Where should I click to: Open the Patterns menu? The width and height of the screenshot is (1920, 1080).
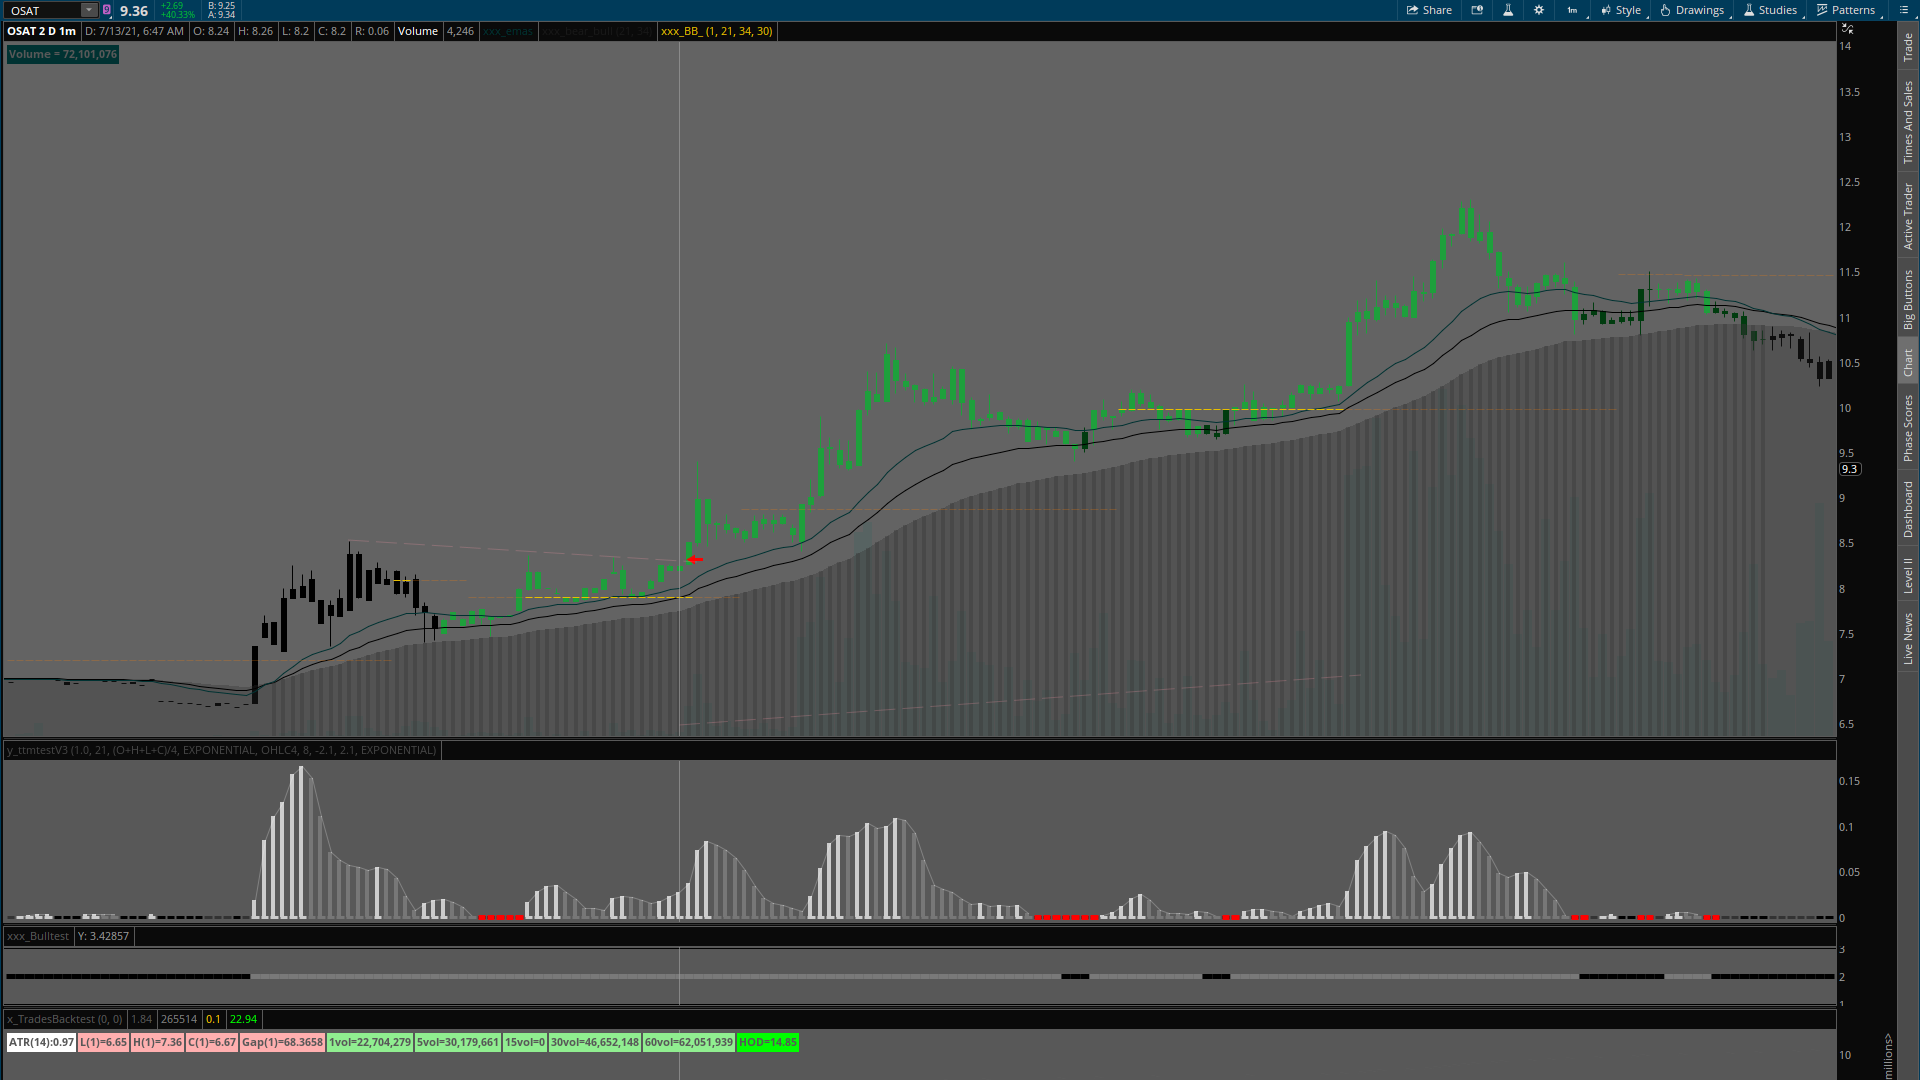[x=1846, y=10]
